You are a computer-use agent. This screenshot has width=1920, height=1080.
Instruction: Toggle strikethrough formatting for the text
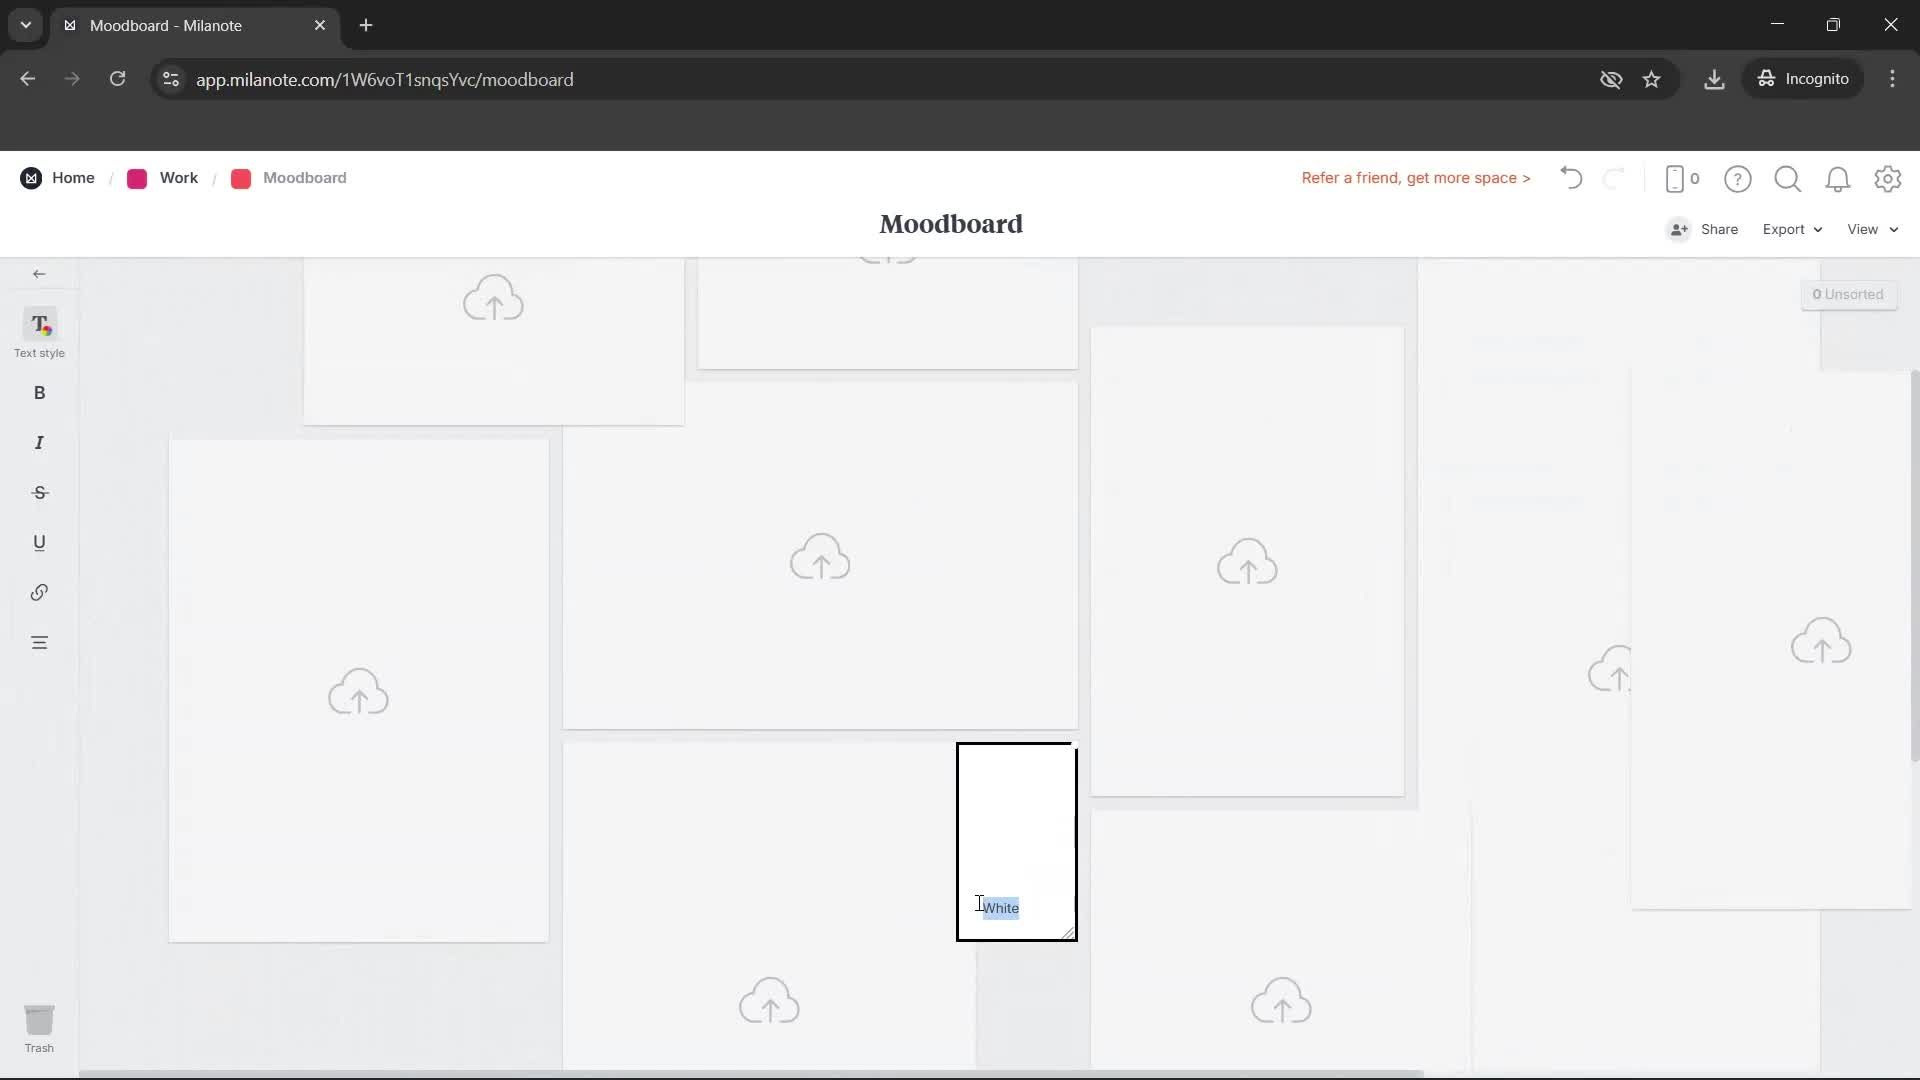click(x=39, y=492)
